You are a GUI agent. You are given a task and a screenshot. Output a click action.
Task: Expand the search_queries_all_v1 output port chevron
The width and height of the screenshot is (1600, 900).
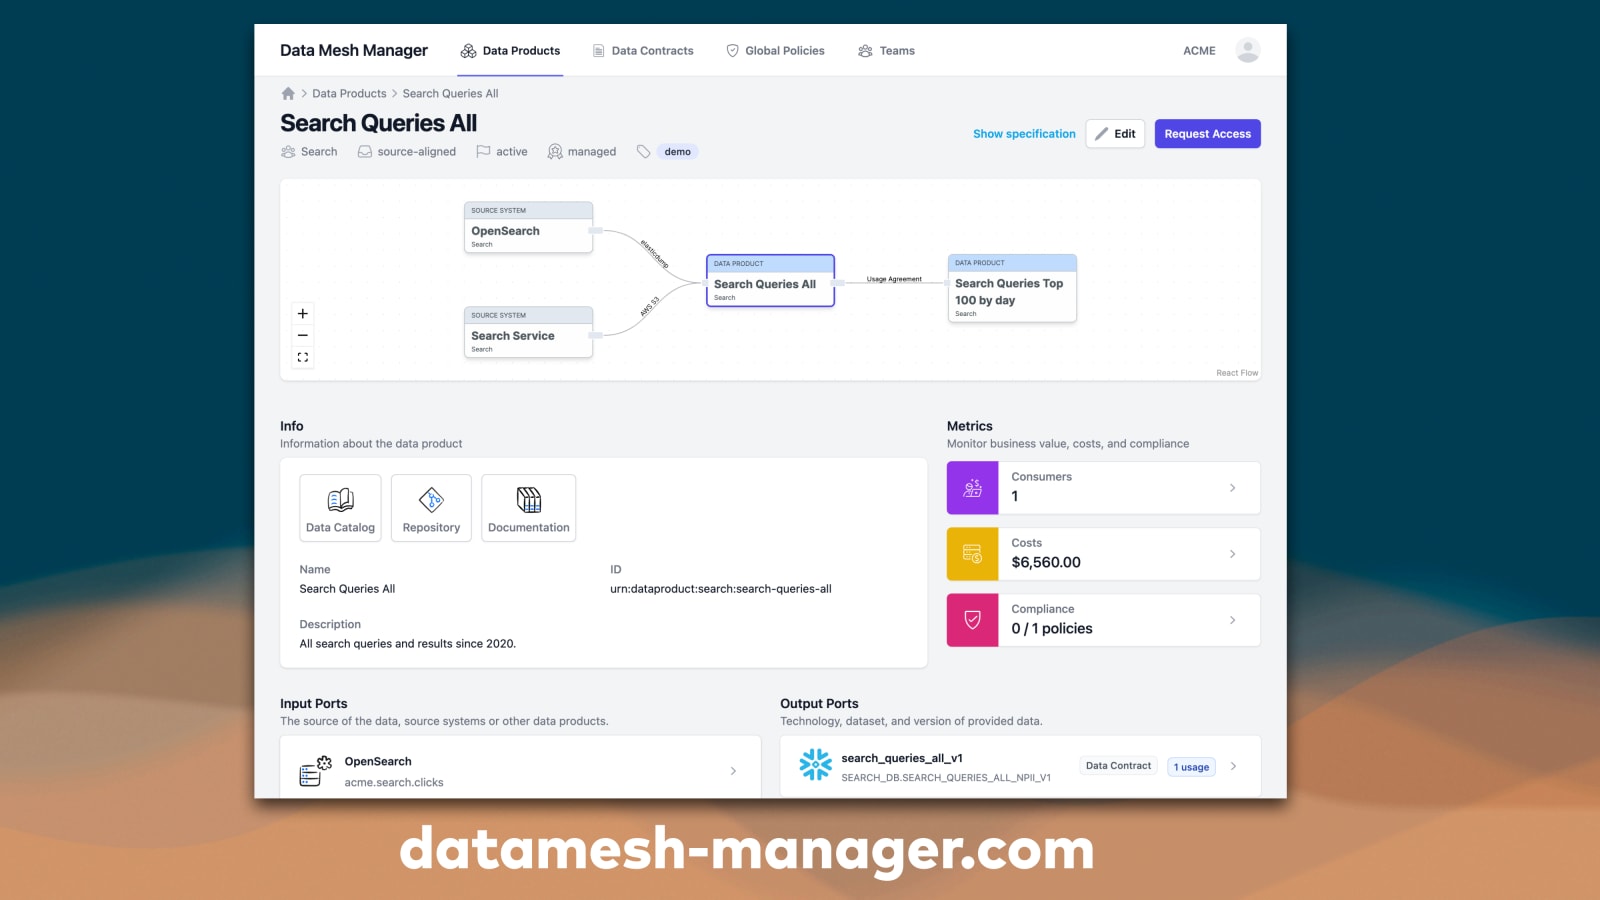click(1233, 766)
